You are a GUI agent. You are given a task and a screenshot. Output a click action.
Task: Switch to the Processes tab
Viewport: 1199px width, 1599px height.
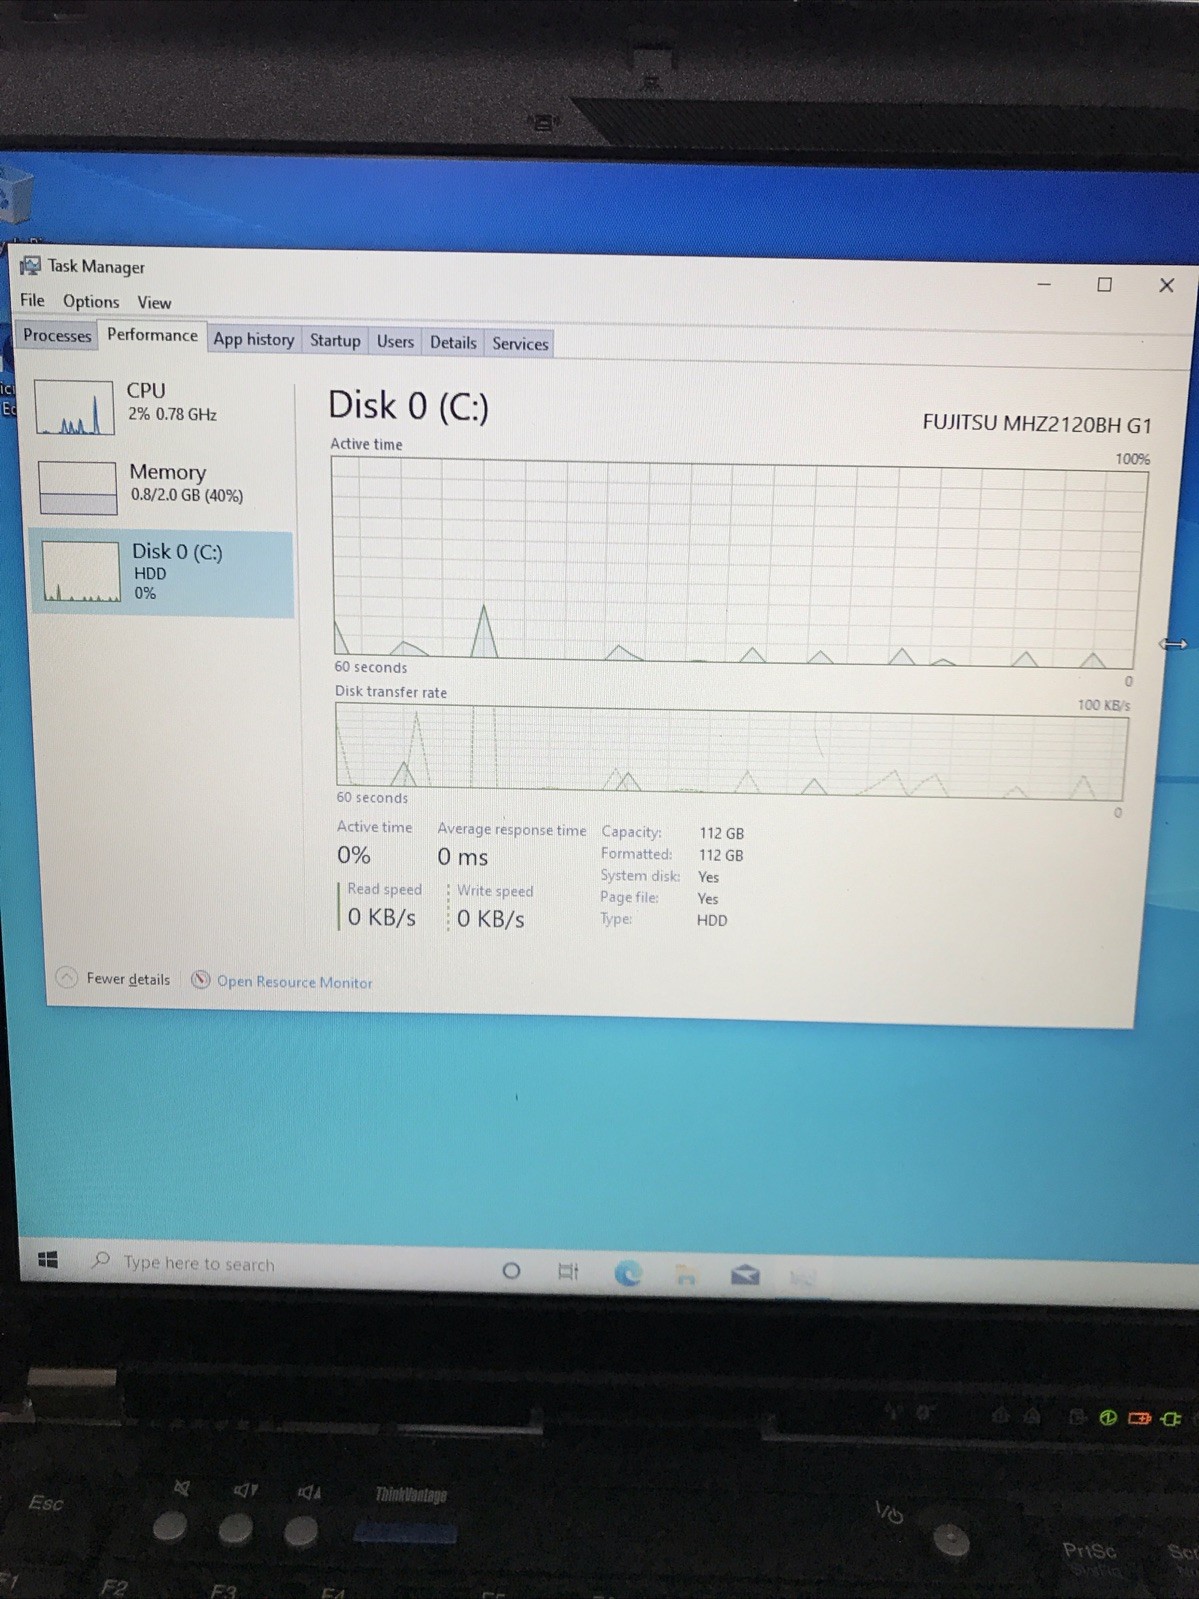coord(57,336)
